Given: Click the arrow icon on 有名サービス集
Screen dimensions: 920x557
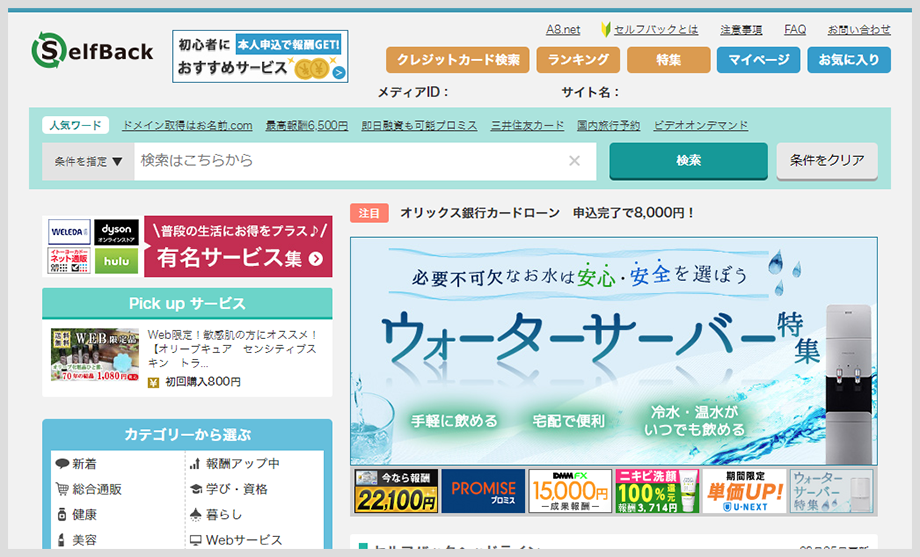Looking at the screenshot, I should tap(316, 259).
